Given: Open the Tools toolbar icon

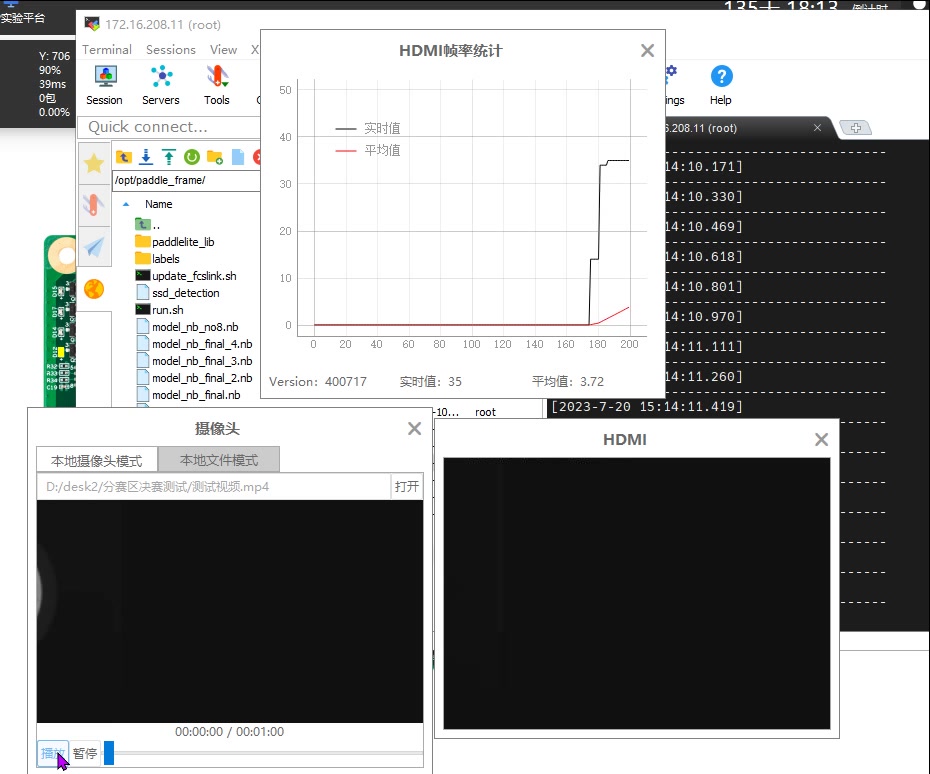Looking at the screenshot, I should tap(216, 84).
